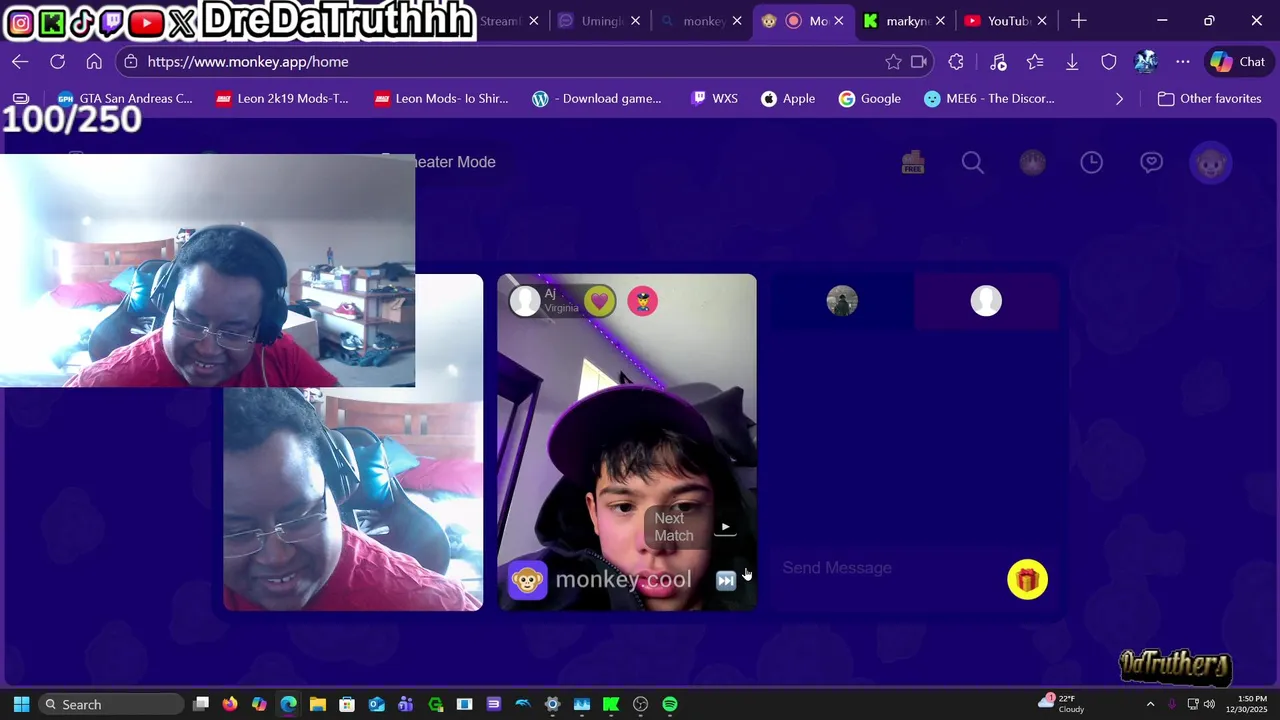This screenshot has height=720, width=1280.
Task: Click the leftmost bookmarks bar icon
Action: [20, 99]
